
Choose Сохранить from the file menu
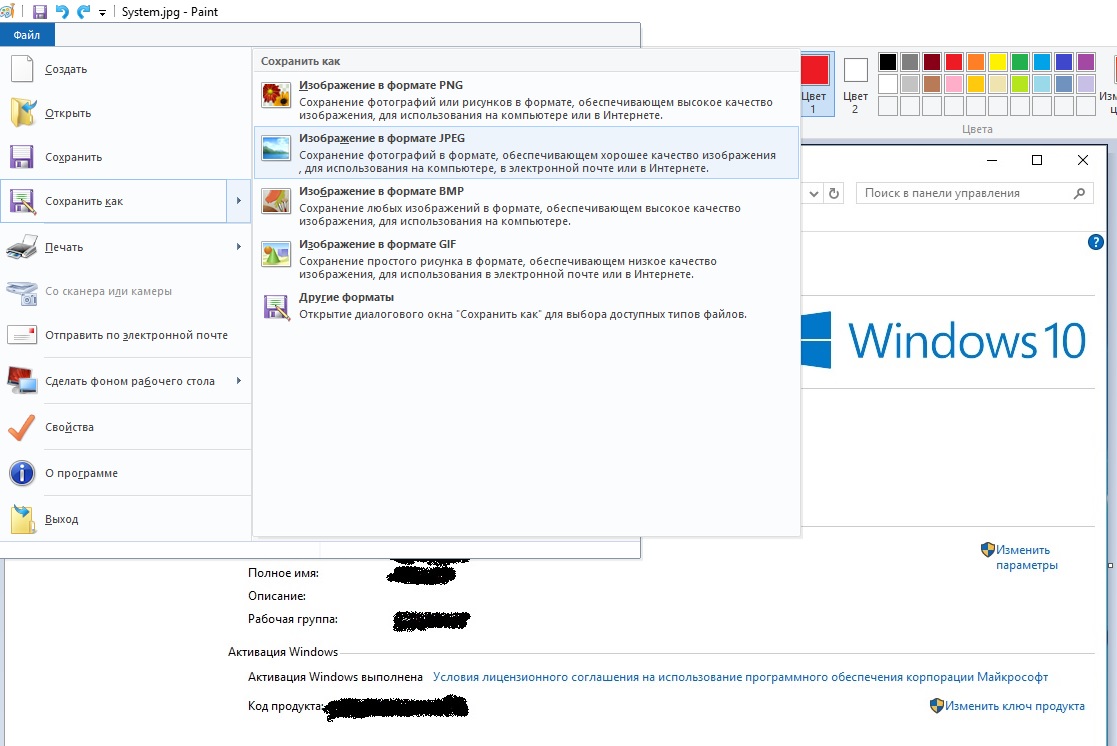125,157
